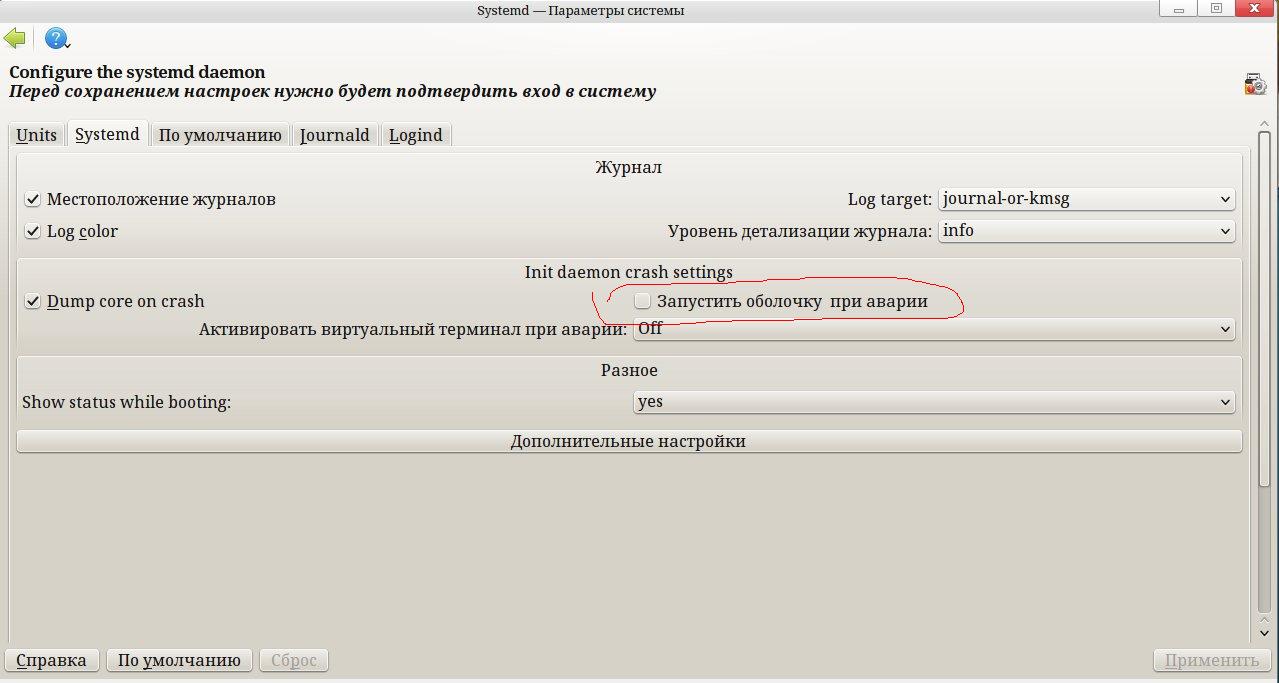Click the Show status while booting label
This screenshot has width=1279, height=683.
coord(126,402)
